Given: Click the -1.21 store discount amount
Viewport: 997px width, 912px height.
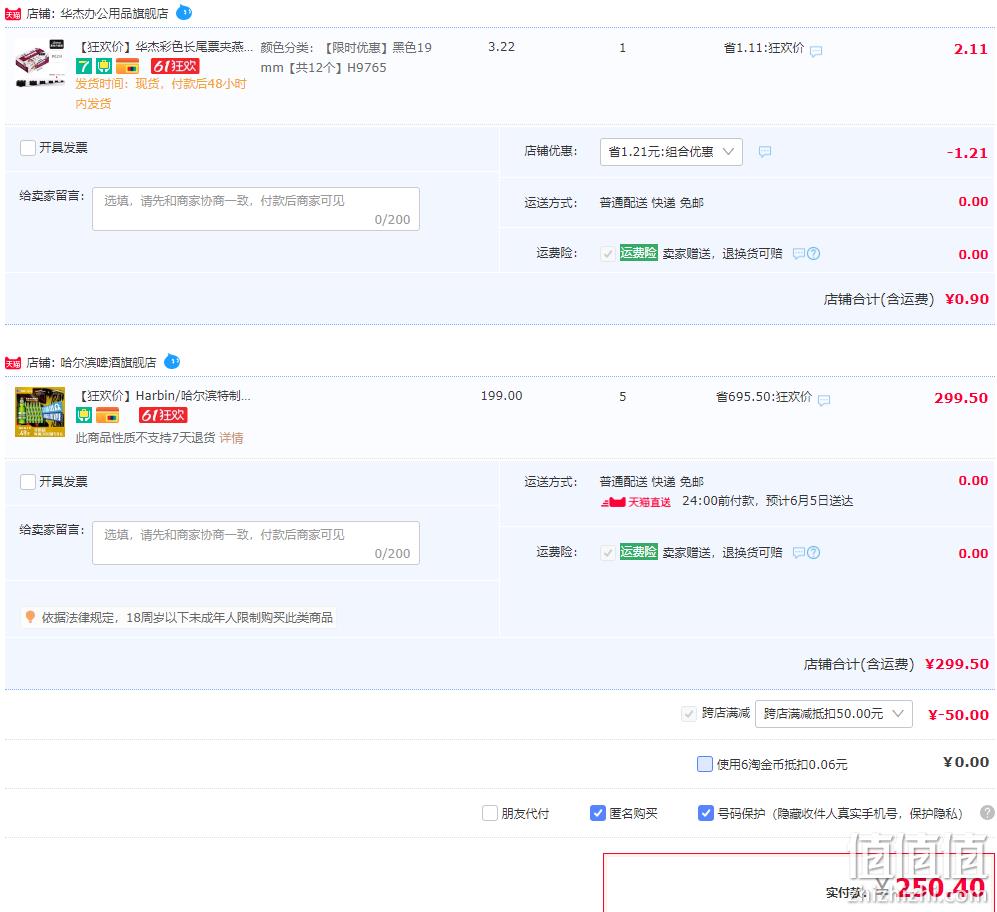Looking at the screenshot, I should [x=966, y=153].
